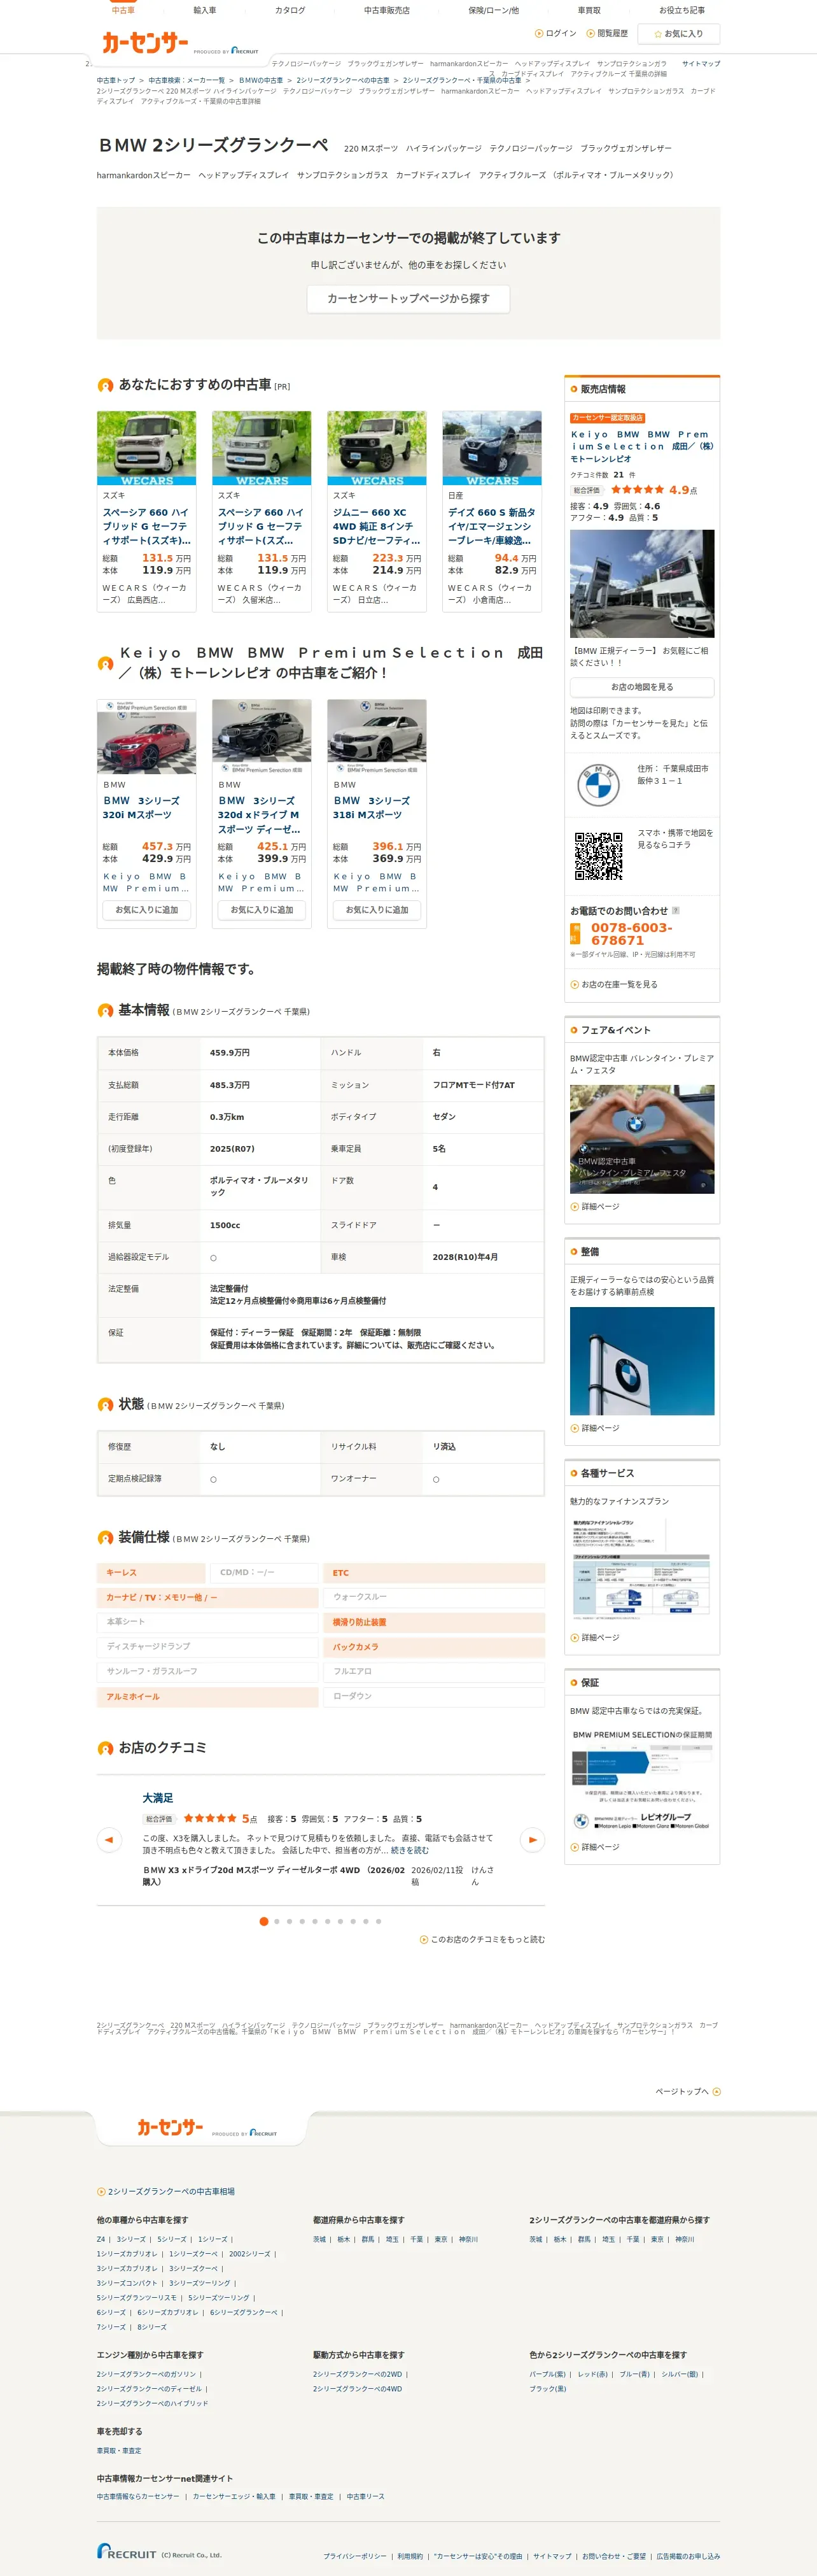The width and height of the screenshot is (817, 2576).
Task: Click the 2シリーズグランクーペの中古車 breadcrumb link
Action: pyautogui.click(x=343, y=80)
